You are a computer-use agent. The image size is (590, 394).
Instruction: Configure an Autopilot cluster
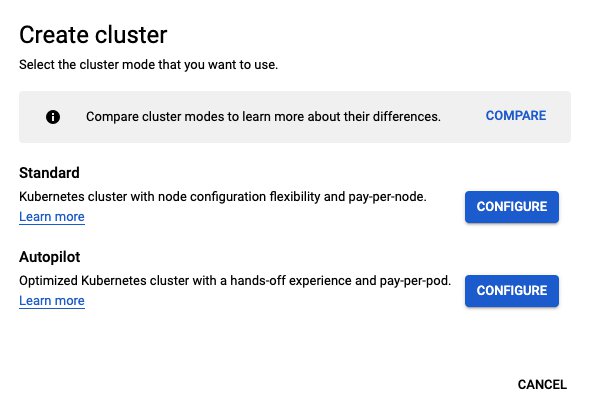(512, 291)
